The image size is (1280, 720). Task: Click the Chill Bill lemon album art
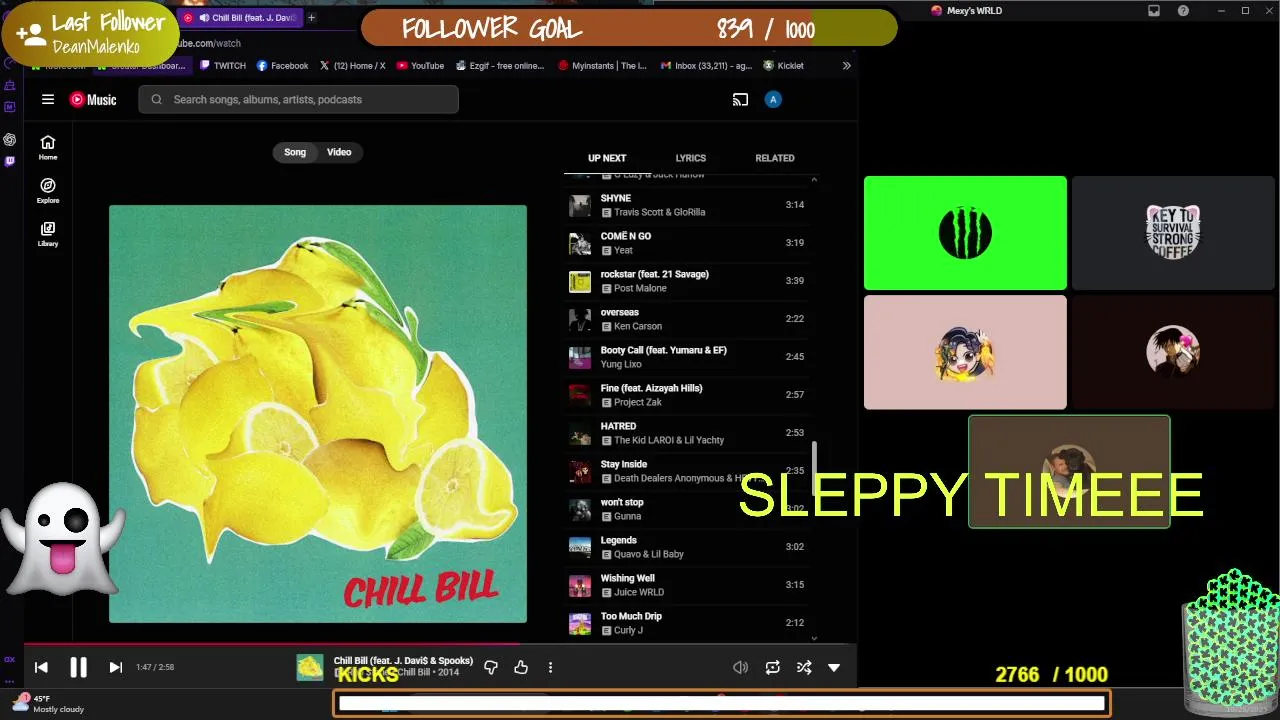pyautogui.click(x=318, y=414)
